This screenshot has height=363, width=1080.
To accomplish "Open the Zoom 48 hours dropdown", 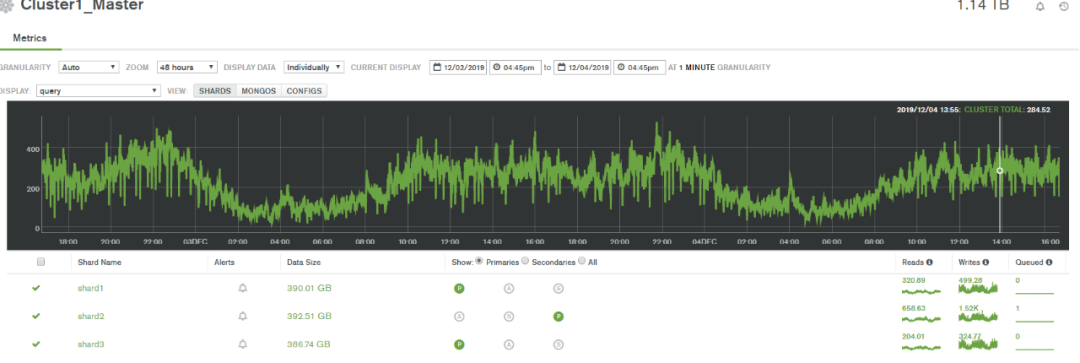I will point(187,68).
